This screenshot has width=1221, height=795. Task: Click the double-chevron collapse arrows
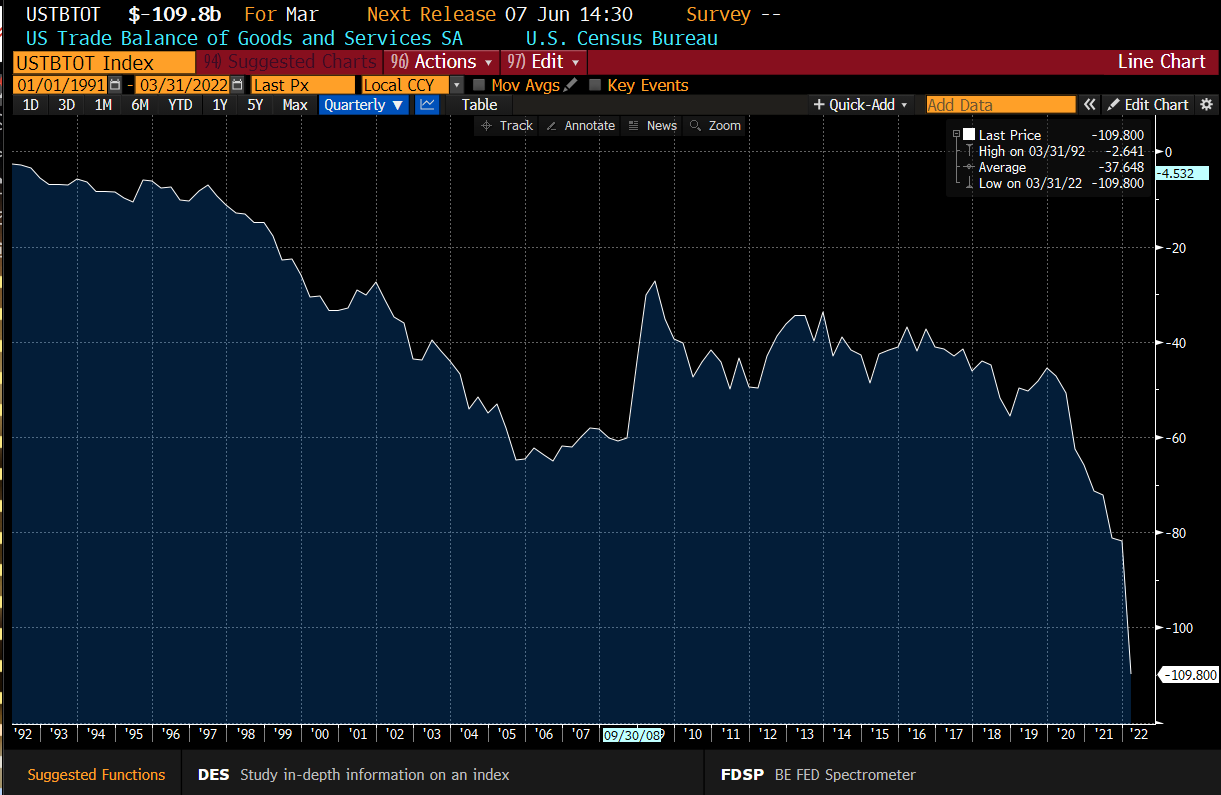point(1089,105)
